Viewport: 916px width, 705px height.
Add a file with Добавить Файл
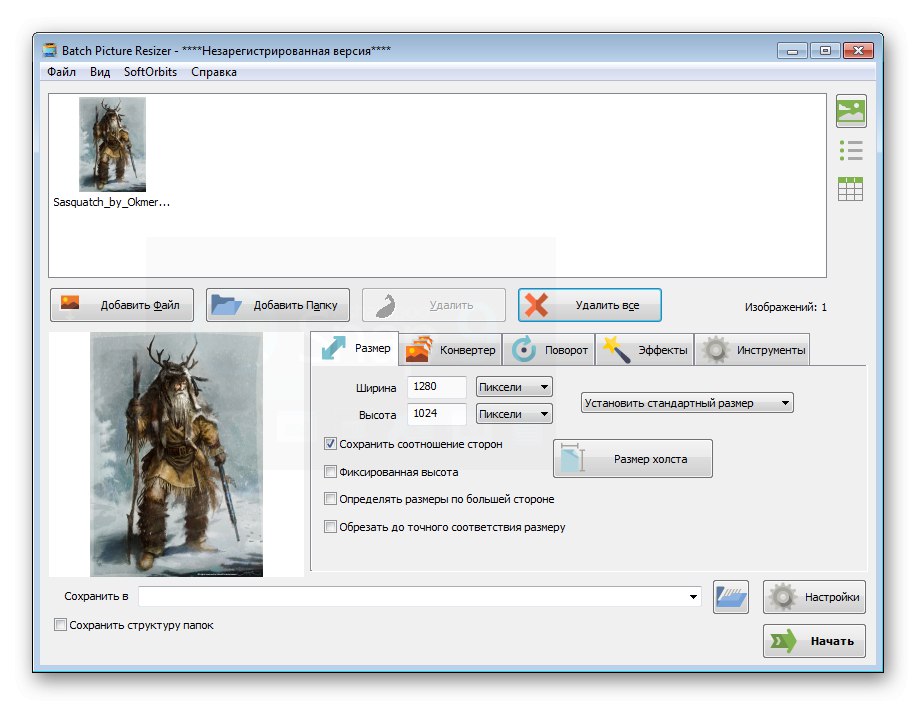pos(122,305)
